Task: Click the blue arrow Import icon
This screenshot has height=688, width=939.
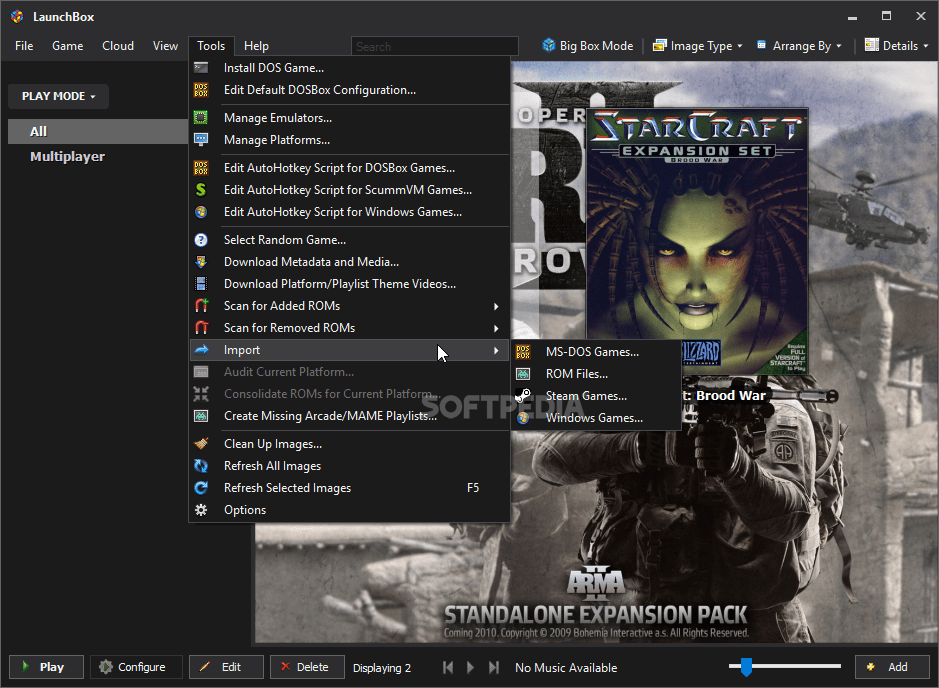Action: [x=201, y=350]
